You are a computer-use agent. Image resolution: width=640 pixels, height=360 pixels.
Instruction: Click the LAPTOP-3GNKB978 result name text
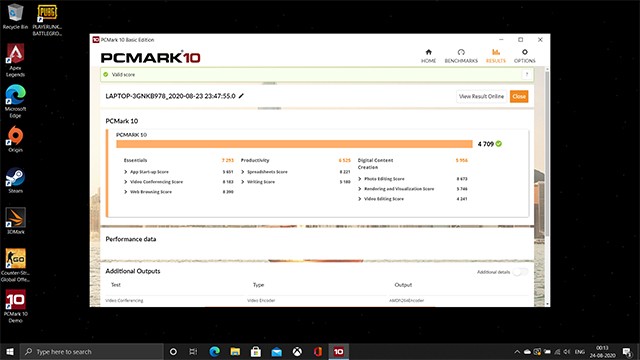(170, 96)
